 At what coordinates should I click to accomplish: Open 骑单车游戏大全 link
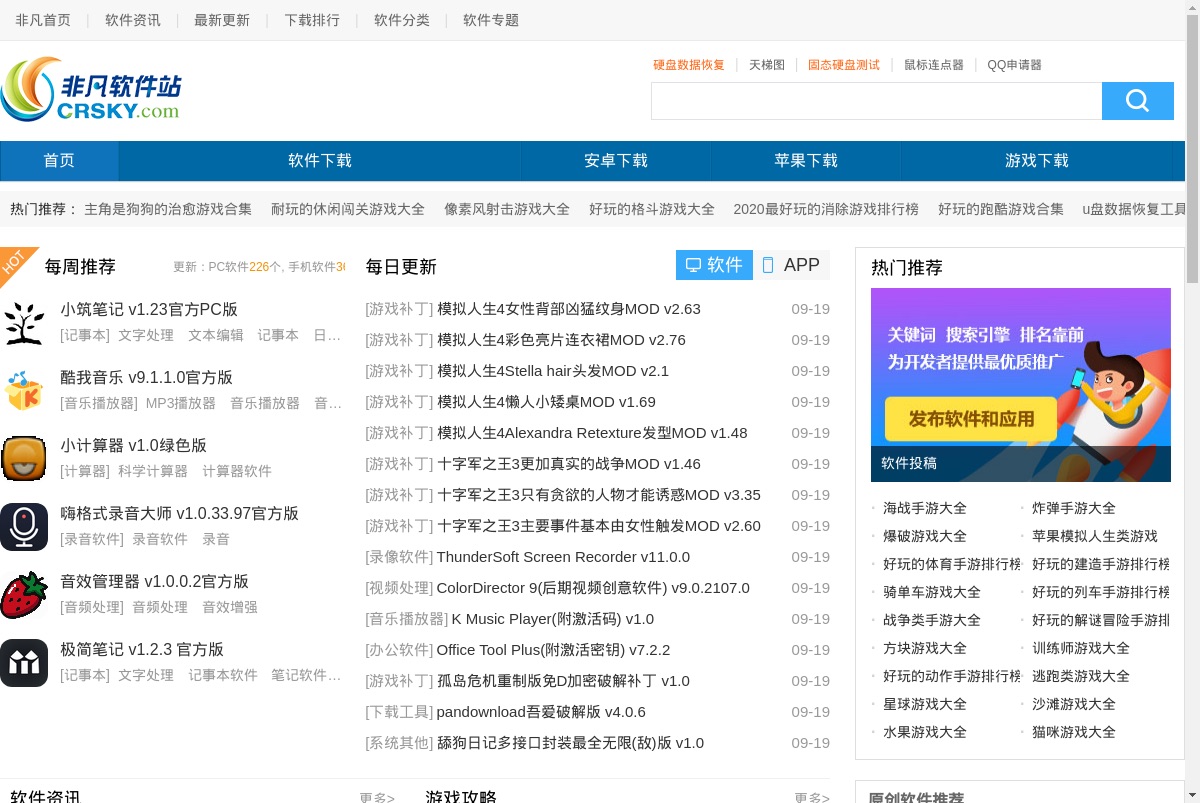tap(932, 592)
